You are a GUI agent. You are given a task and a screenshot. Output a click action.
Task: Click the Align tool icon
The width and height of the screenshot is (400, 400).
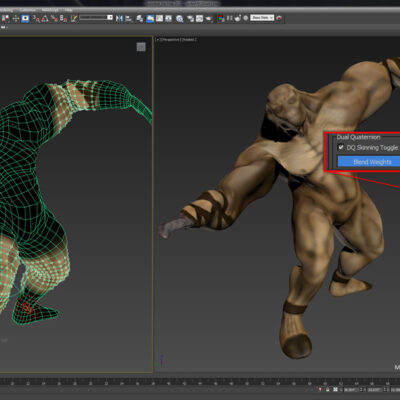click(x=128, y=18)
